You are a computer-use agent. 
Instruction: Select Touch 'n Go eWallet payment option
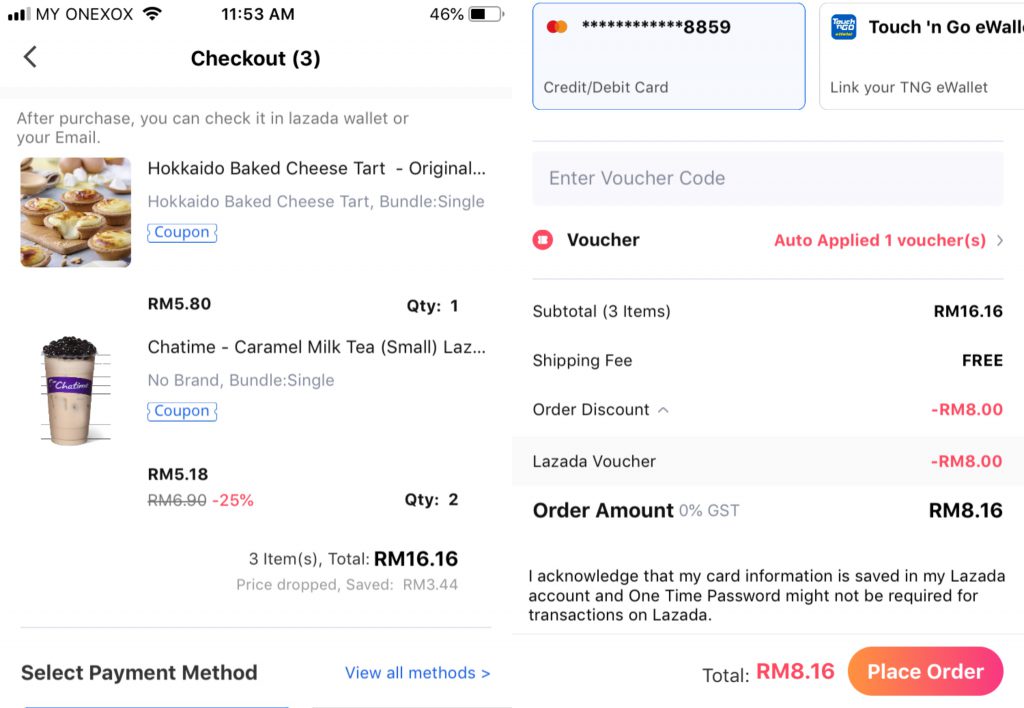pyautogui.click(x=920, y=56)
